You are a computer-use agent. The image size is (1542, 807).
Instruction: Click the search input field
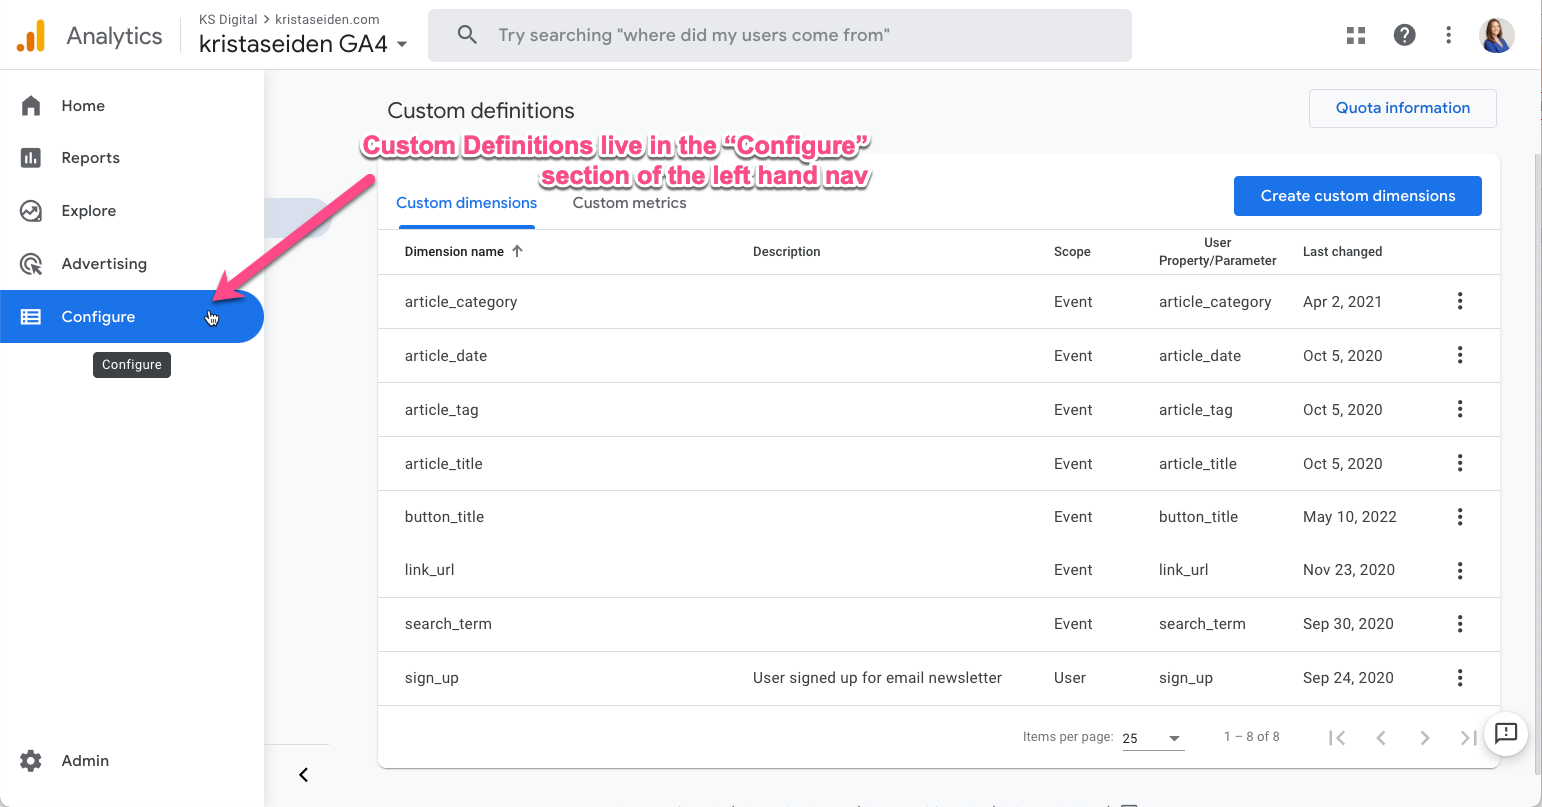pyautogui.click(x=780, y=36)
